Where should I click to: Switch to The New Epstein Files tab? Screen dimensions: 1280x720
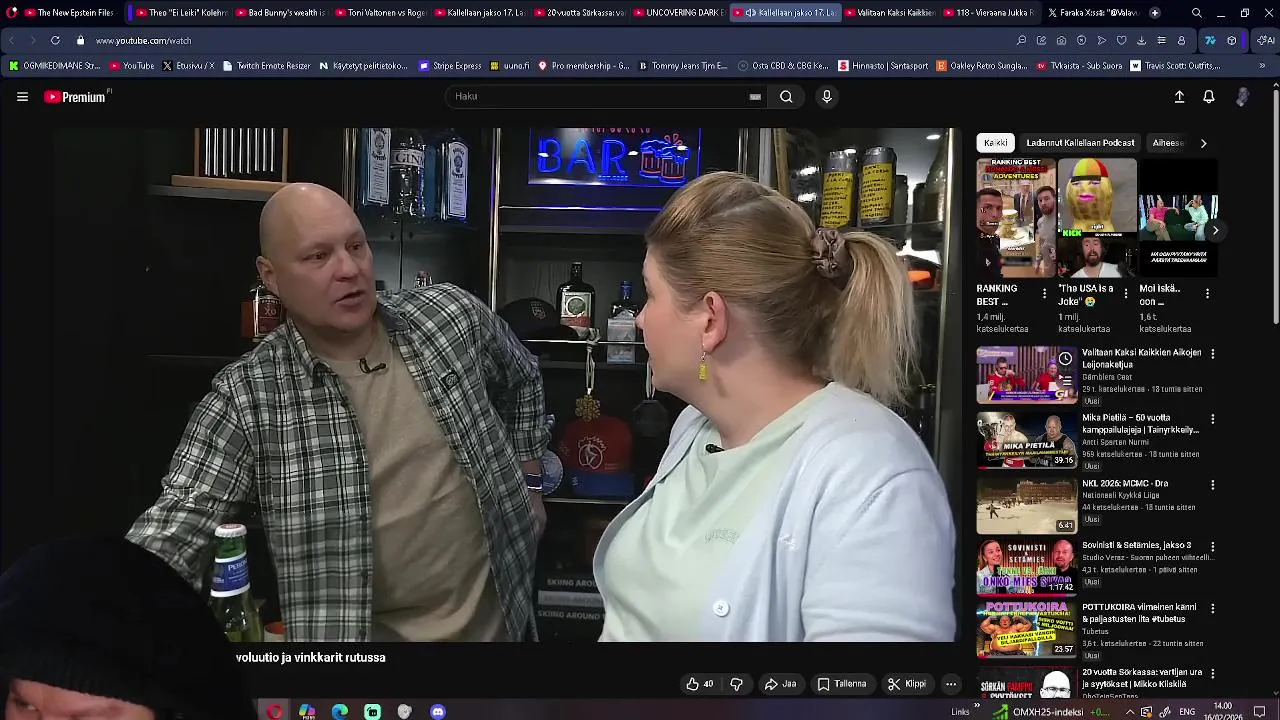click(70, 13)
